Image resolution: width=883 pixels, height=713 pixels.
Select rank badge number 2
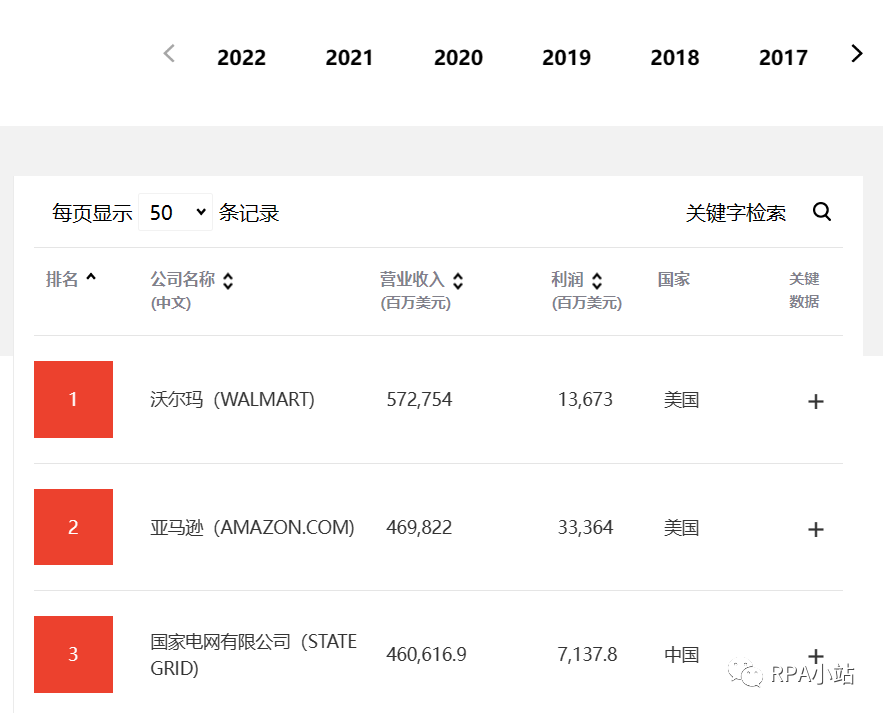(73, 527)
